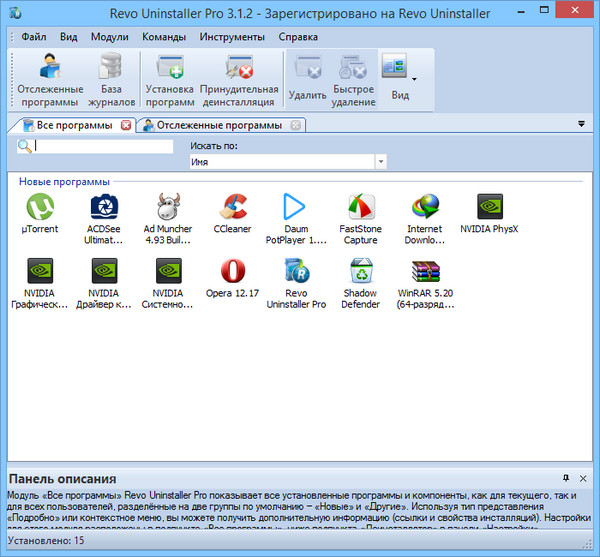Click the Установка программ toolbar icon
Screen dimensions: 600x557
170,80
